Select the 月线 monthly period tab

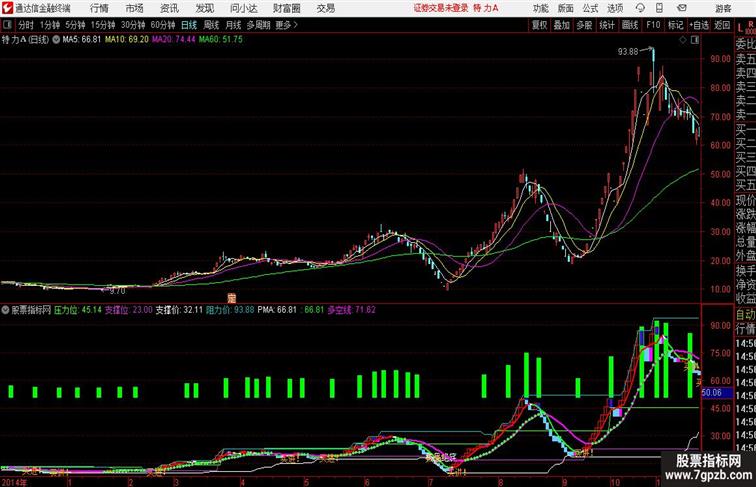coord(233,25)
